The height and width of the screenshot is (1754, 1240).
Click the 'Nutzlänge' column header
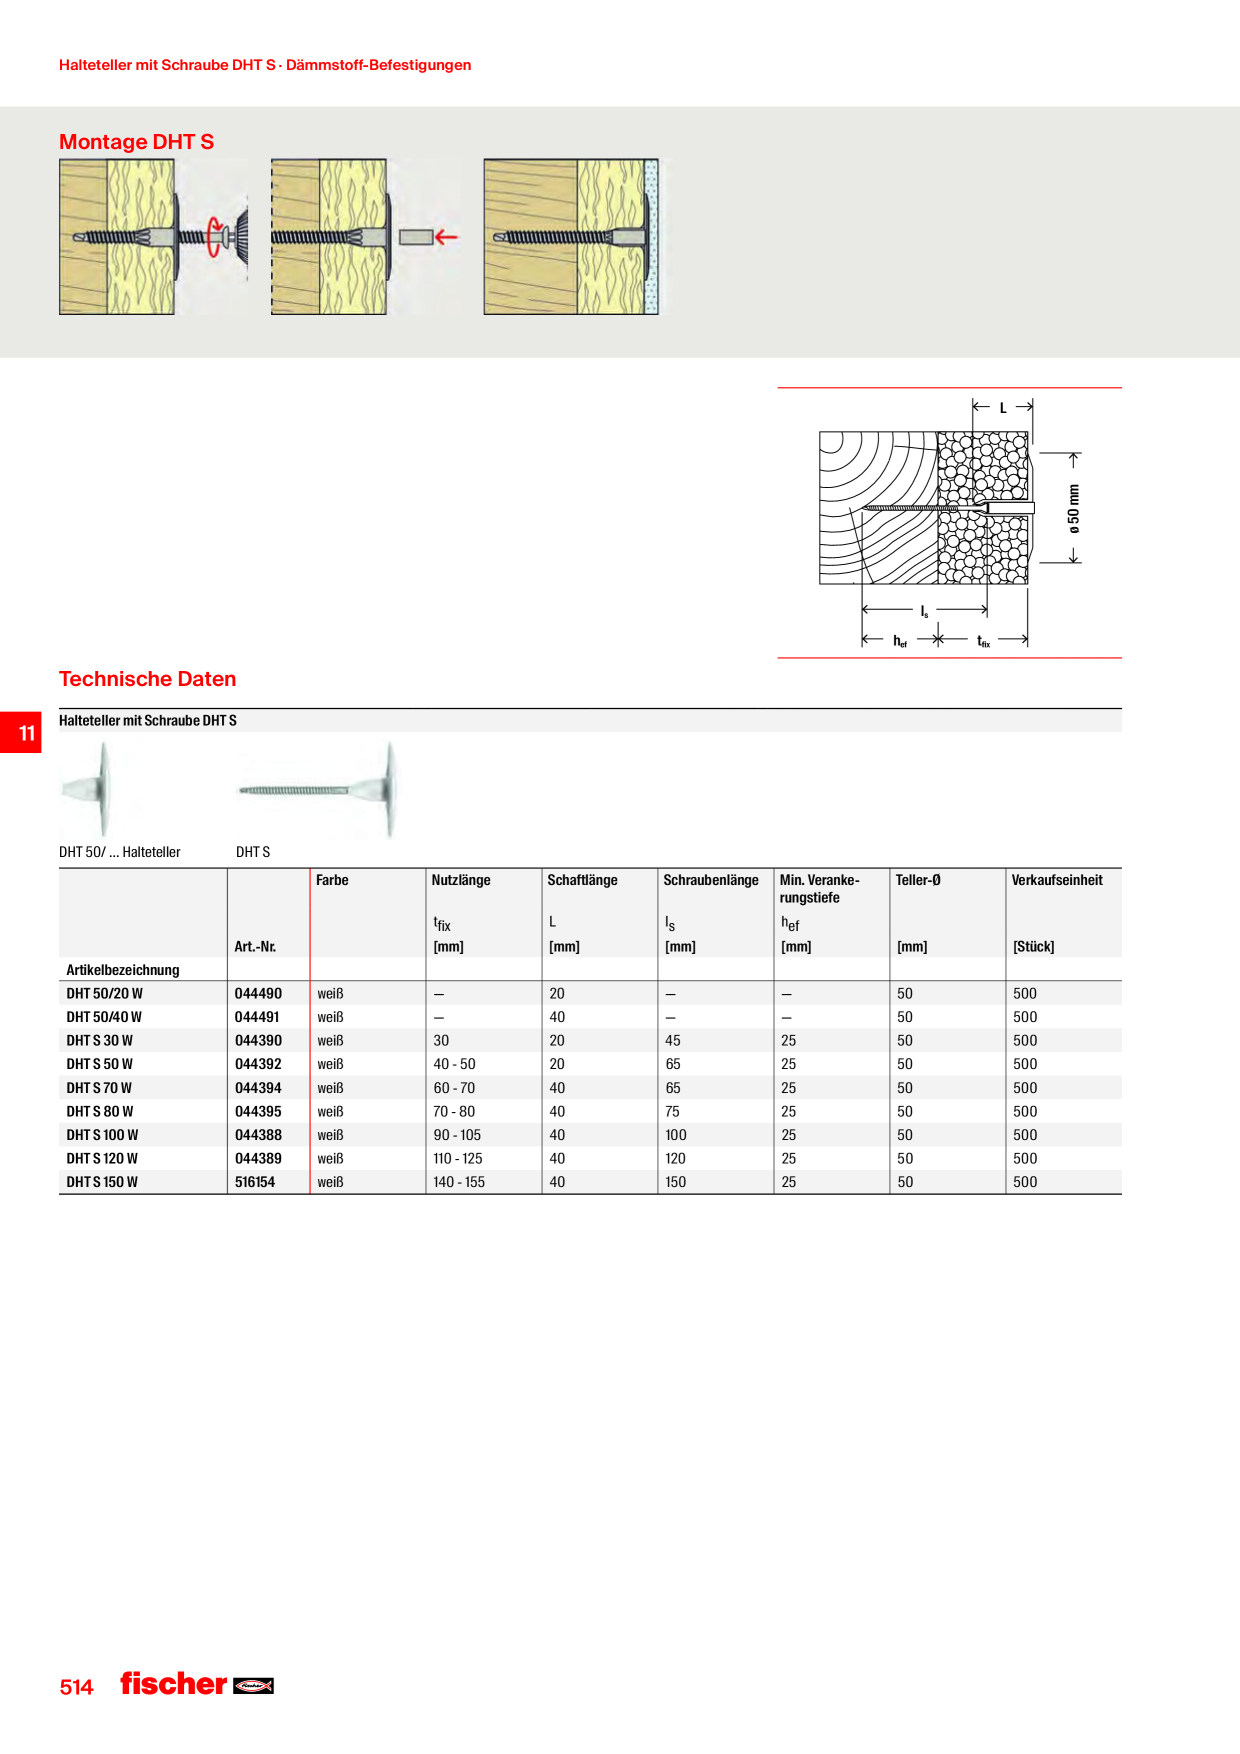461,880
